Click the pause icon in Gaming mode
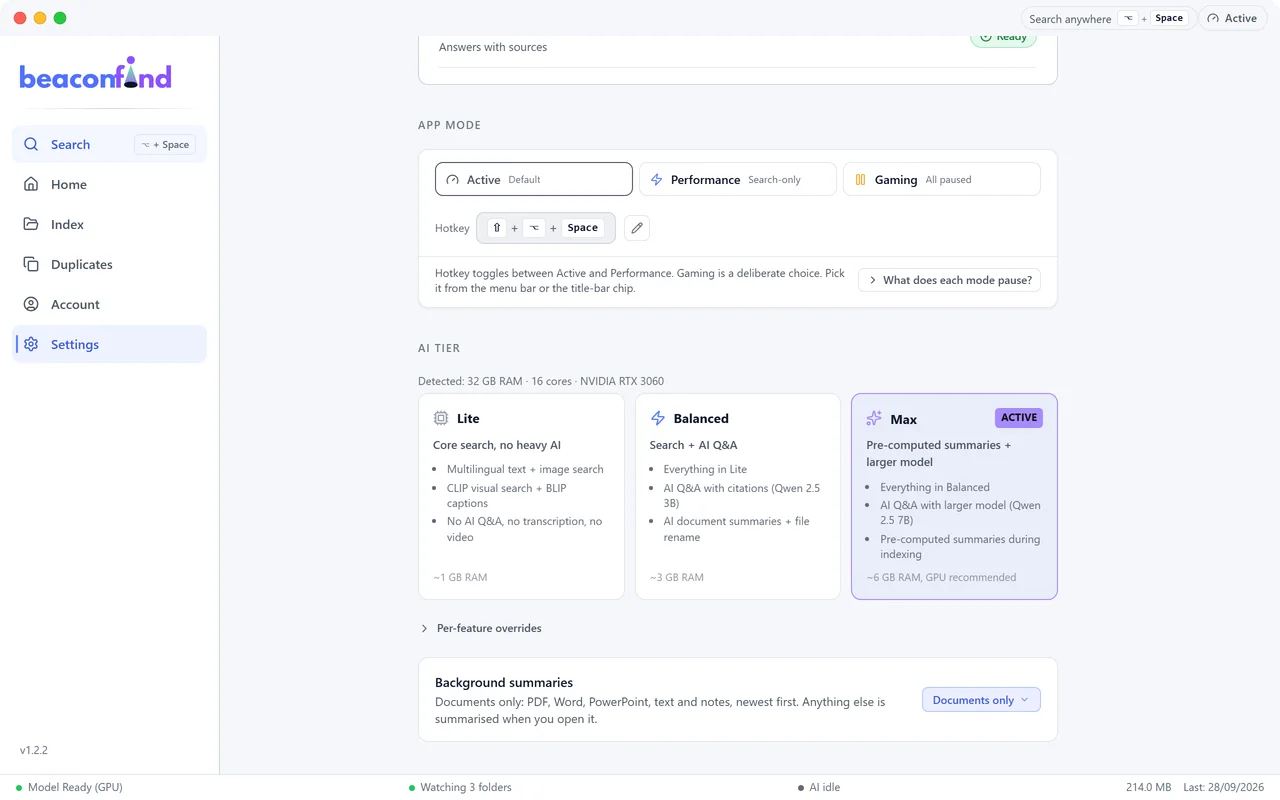Viewport: 1280px width, 800px height. [860, 180]
